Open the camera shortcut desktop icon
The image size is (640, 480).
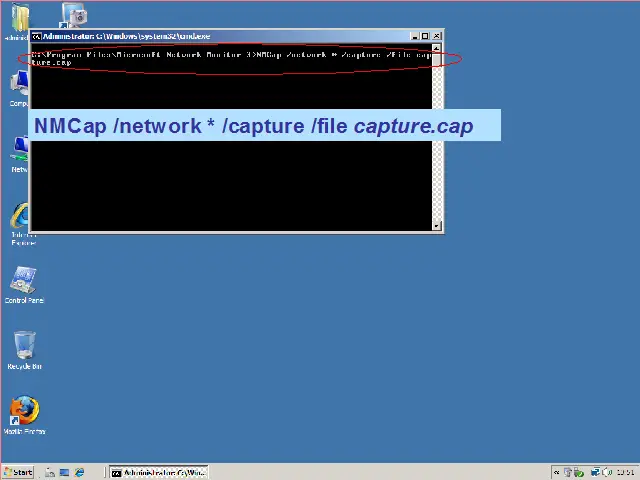coord(74,15)
